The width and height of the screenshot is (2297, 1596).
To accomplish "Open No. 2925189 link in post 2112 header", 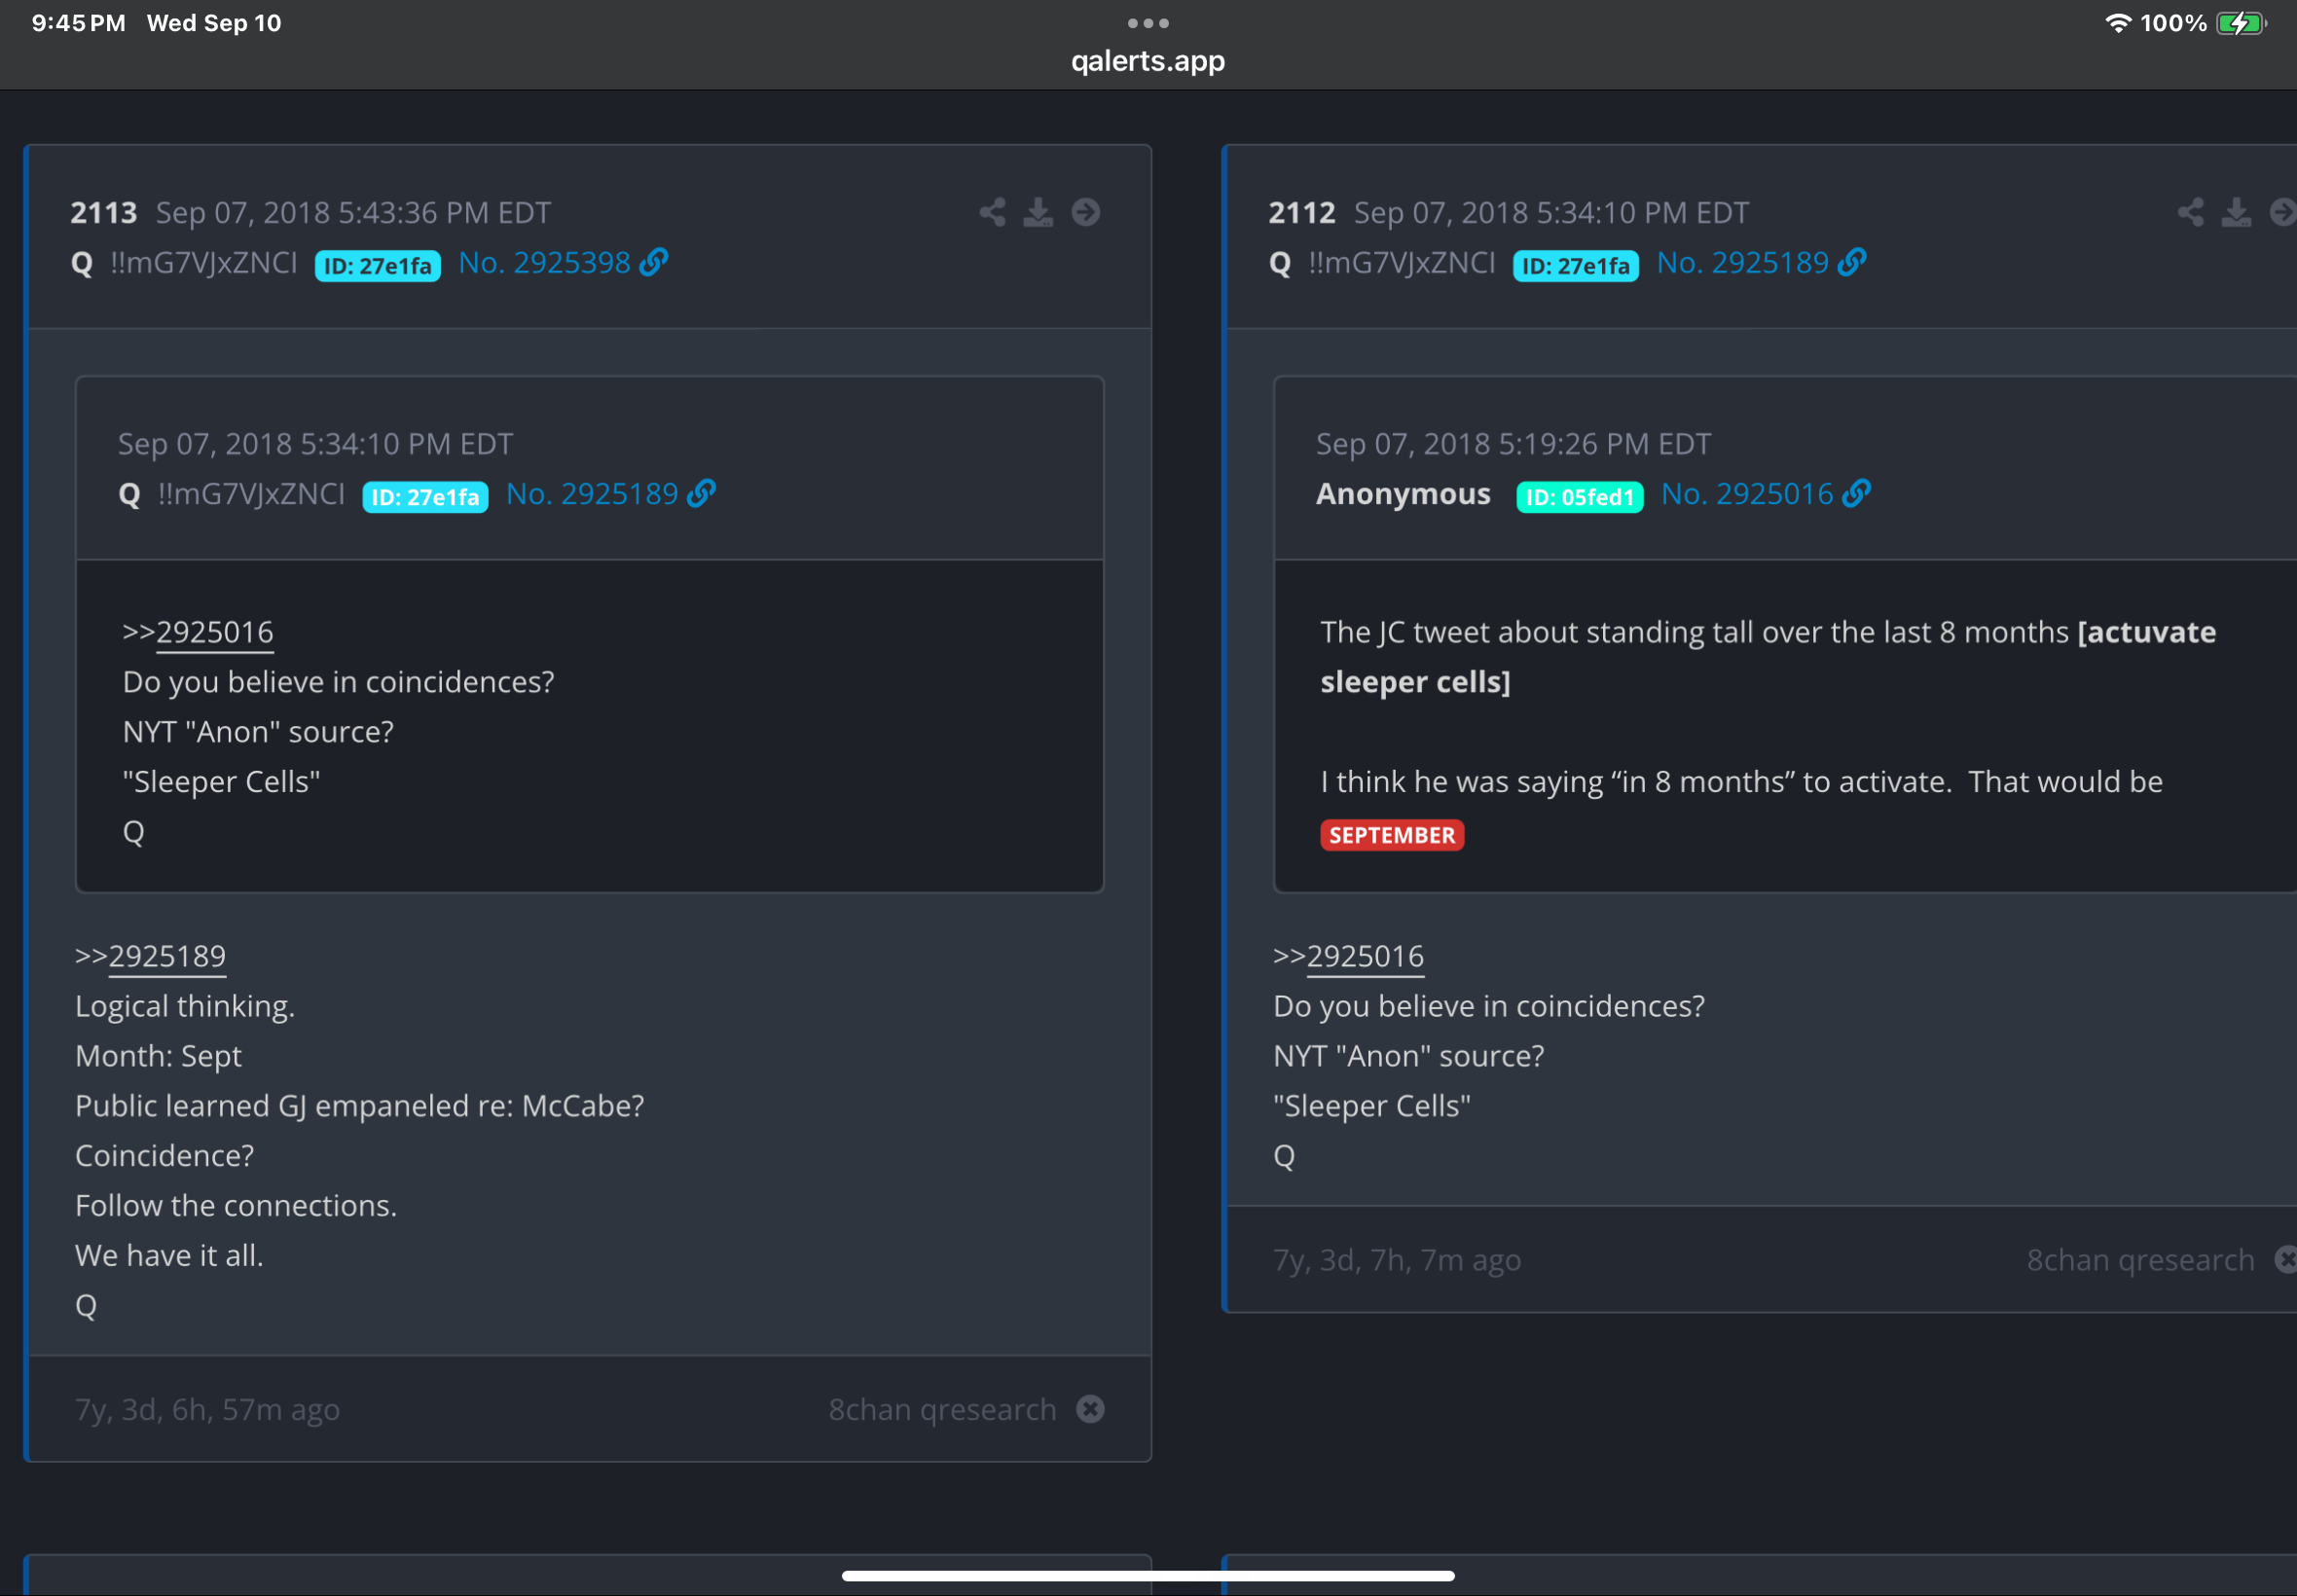I will [1742, 263].
